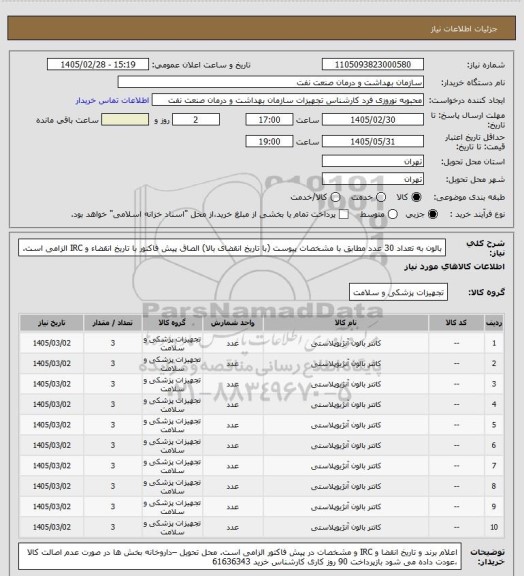Click unit عدد in table row 9
The image size is (524, 576).
233,507
